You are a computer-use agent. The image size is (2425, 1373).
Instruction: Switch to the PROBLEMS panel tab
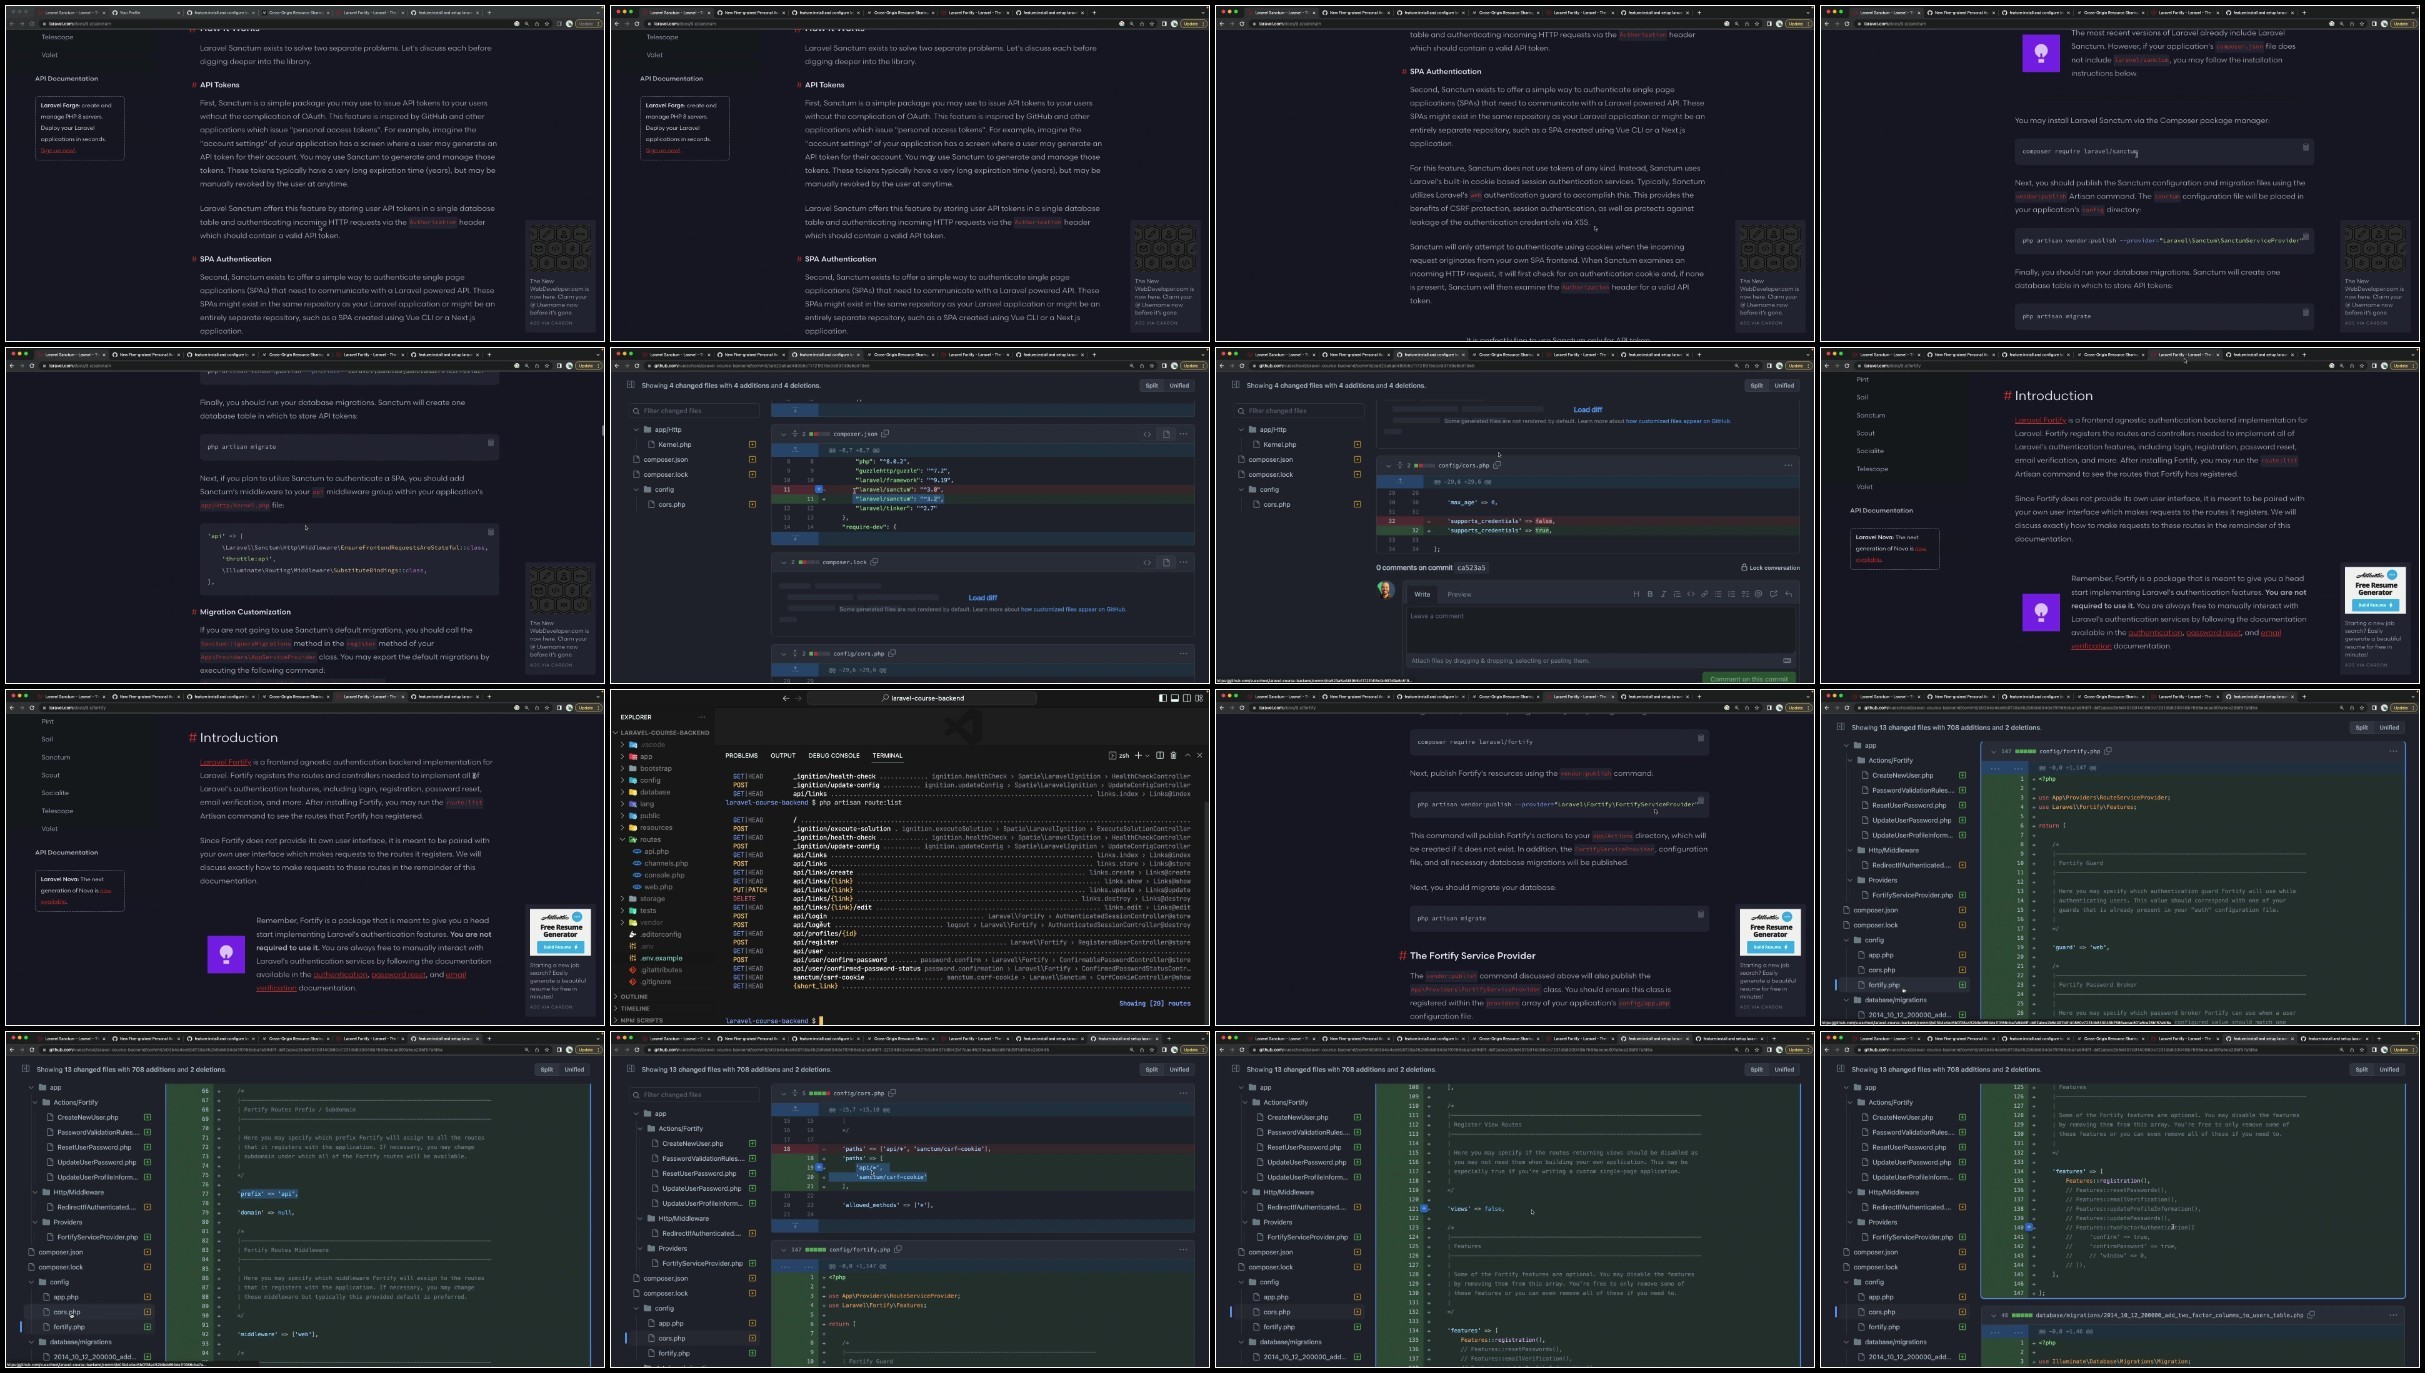pos(741,756)
